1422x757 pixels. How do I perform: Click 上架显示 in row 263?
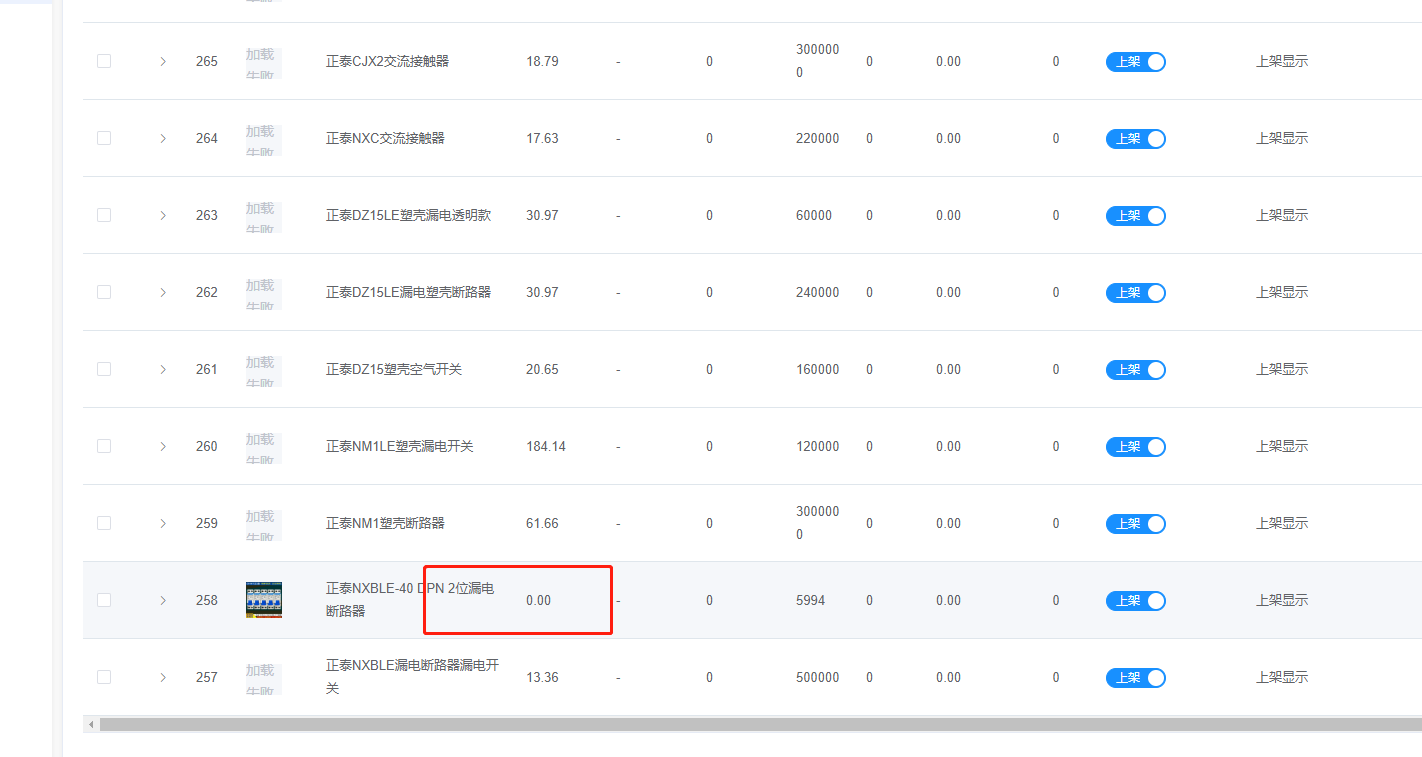[x=1282, y=215]
